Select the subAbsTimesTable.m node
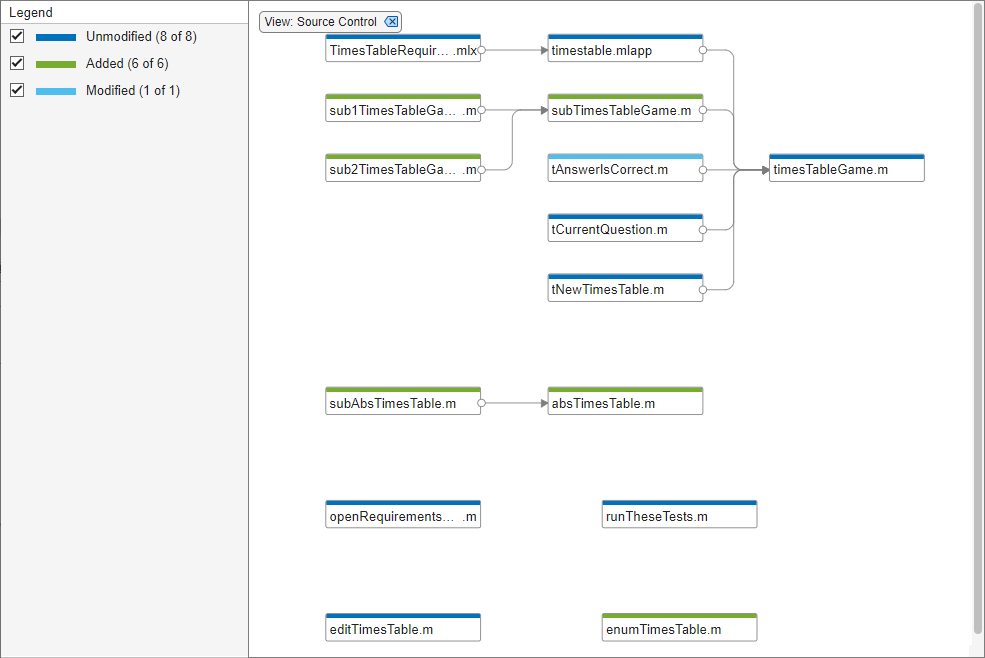 [x=402, y=404]
